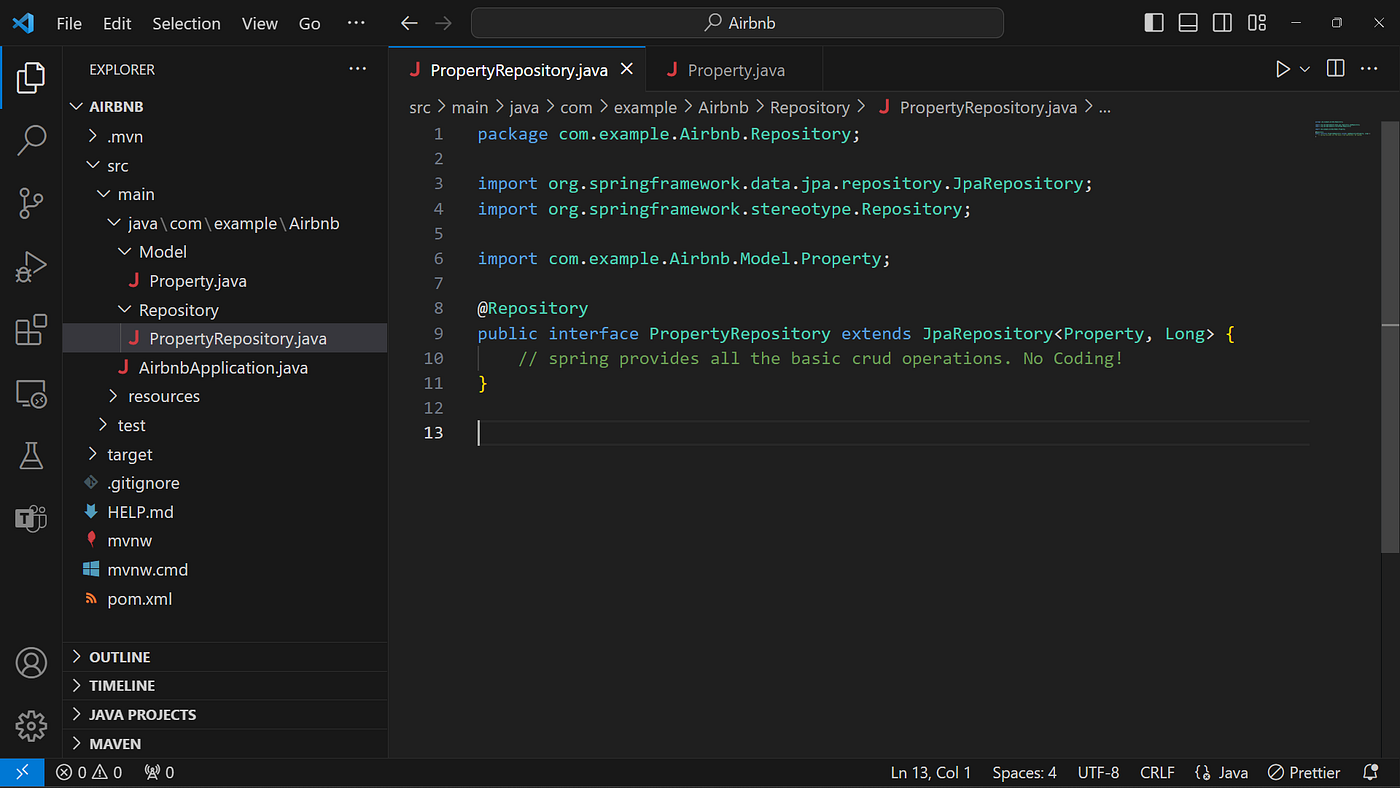The height and width of the screenshot is (788, 1400).
Task: Click the CRLF line ending indicator
Action: click(1157, 772)
